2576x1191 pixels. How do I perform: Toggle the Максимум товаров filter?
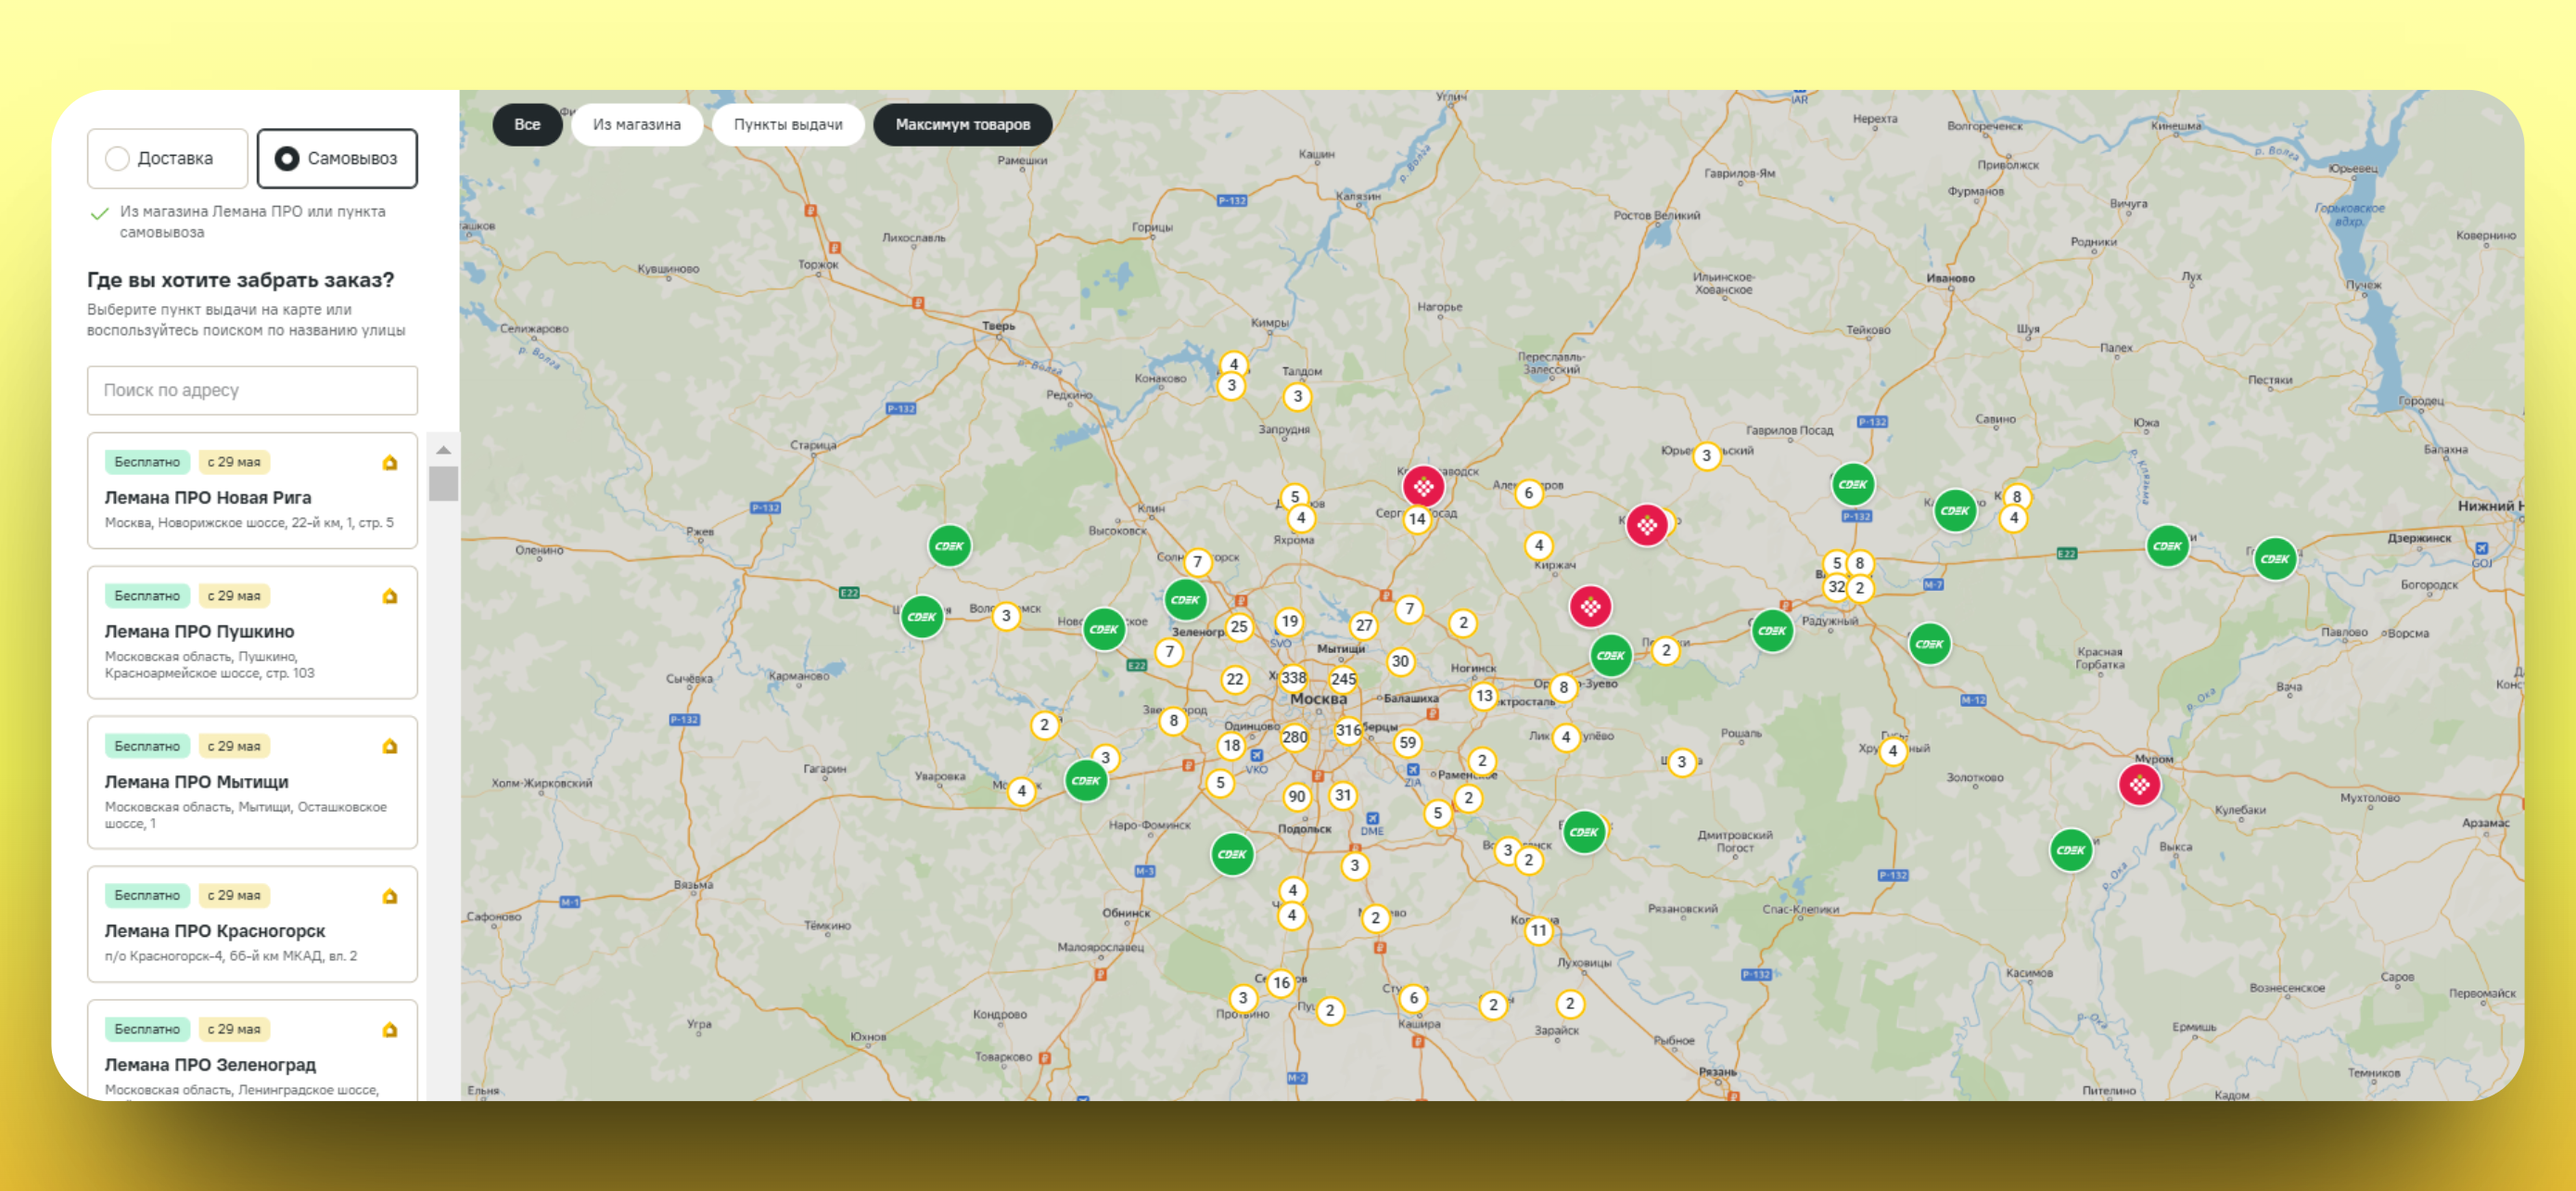[962, 125]
